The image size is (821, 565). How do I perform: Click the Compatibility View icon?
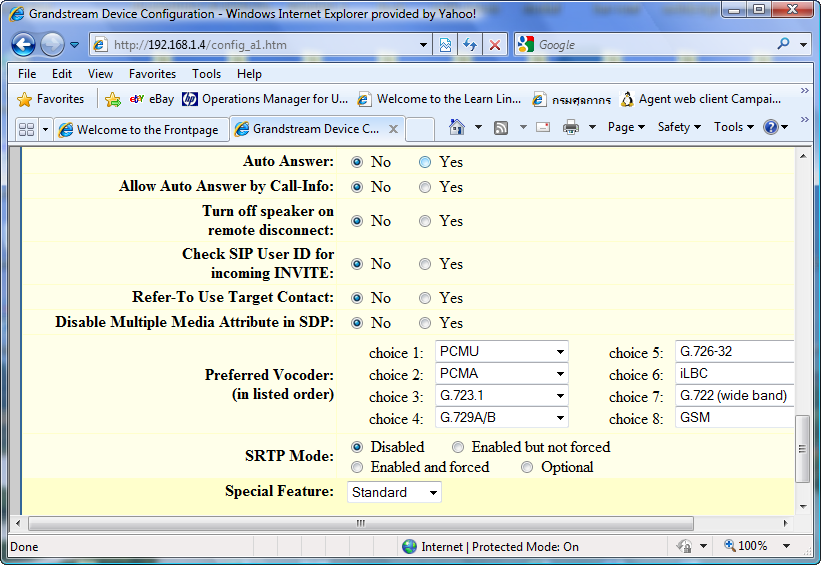[445, 45]
